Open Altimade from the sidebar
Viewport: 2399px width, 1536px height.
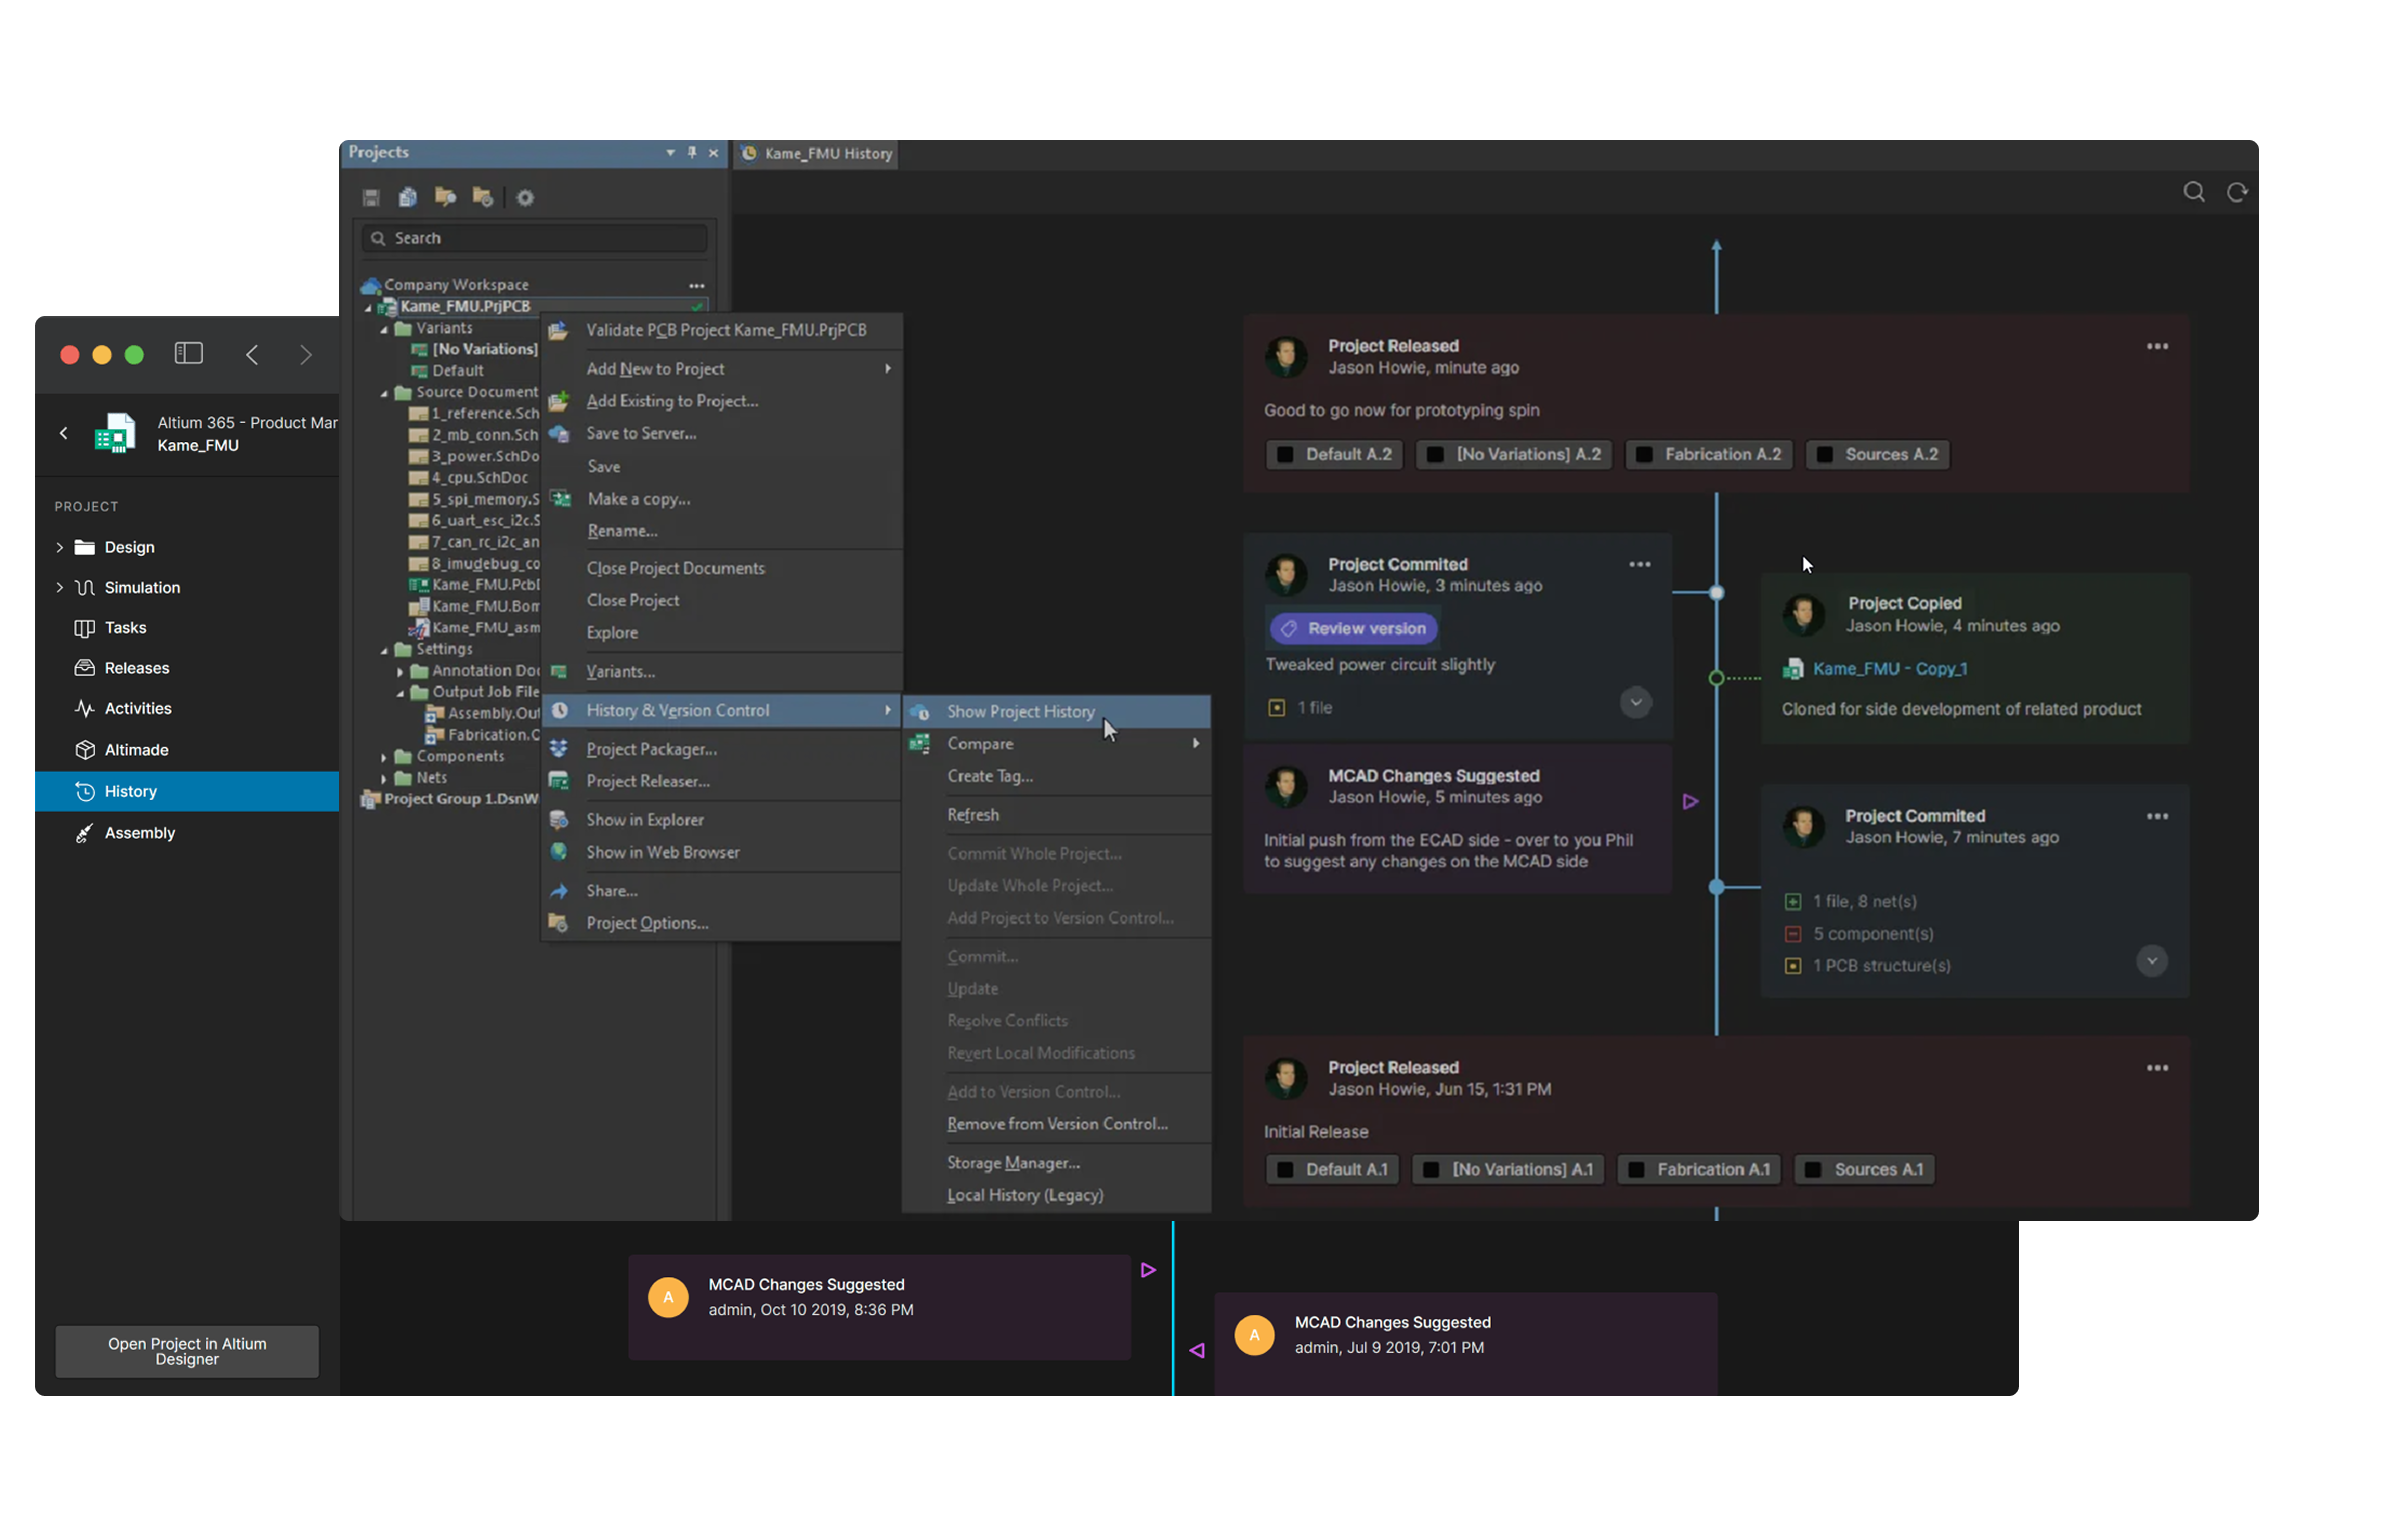[x=136, y=749]
